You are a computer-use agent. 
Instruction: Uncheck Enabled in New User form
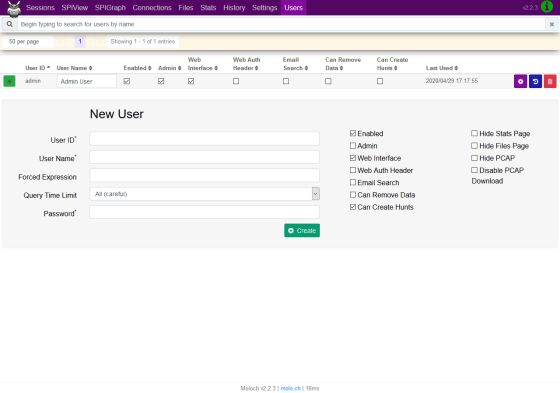[353, 133]
